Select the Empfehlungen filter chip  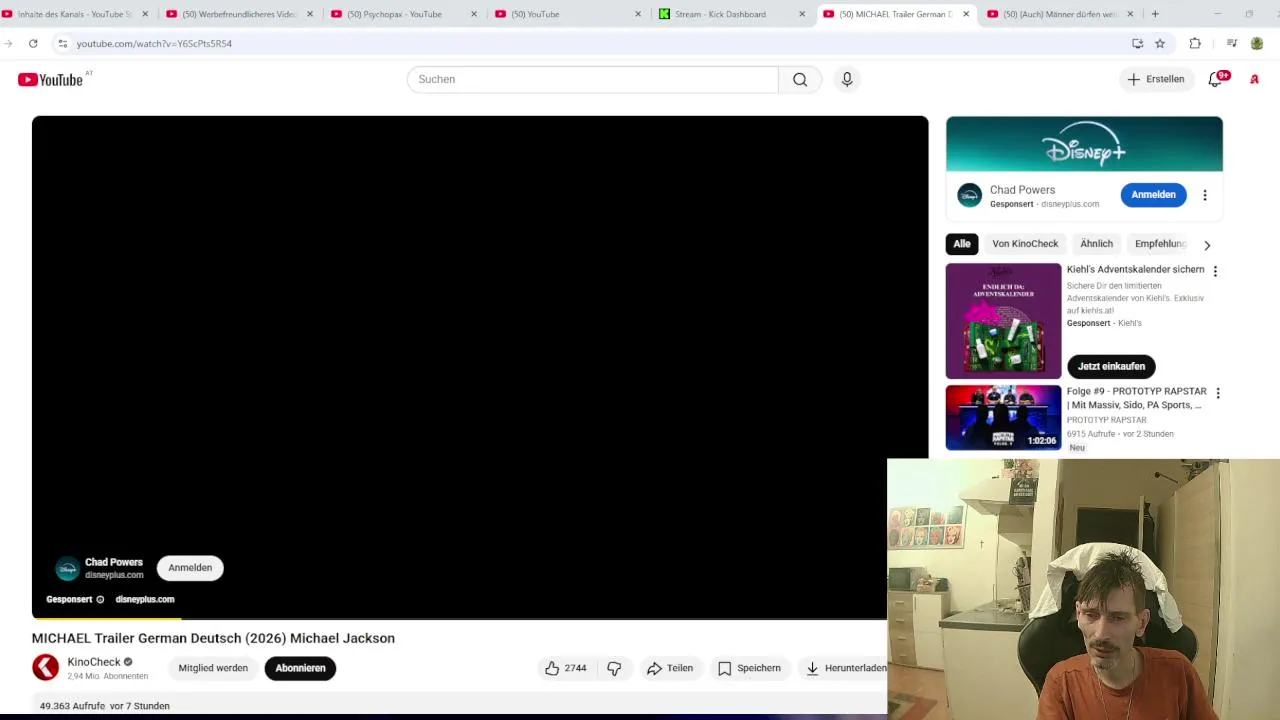(x=1160, y=244)
